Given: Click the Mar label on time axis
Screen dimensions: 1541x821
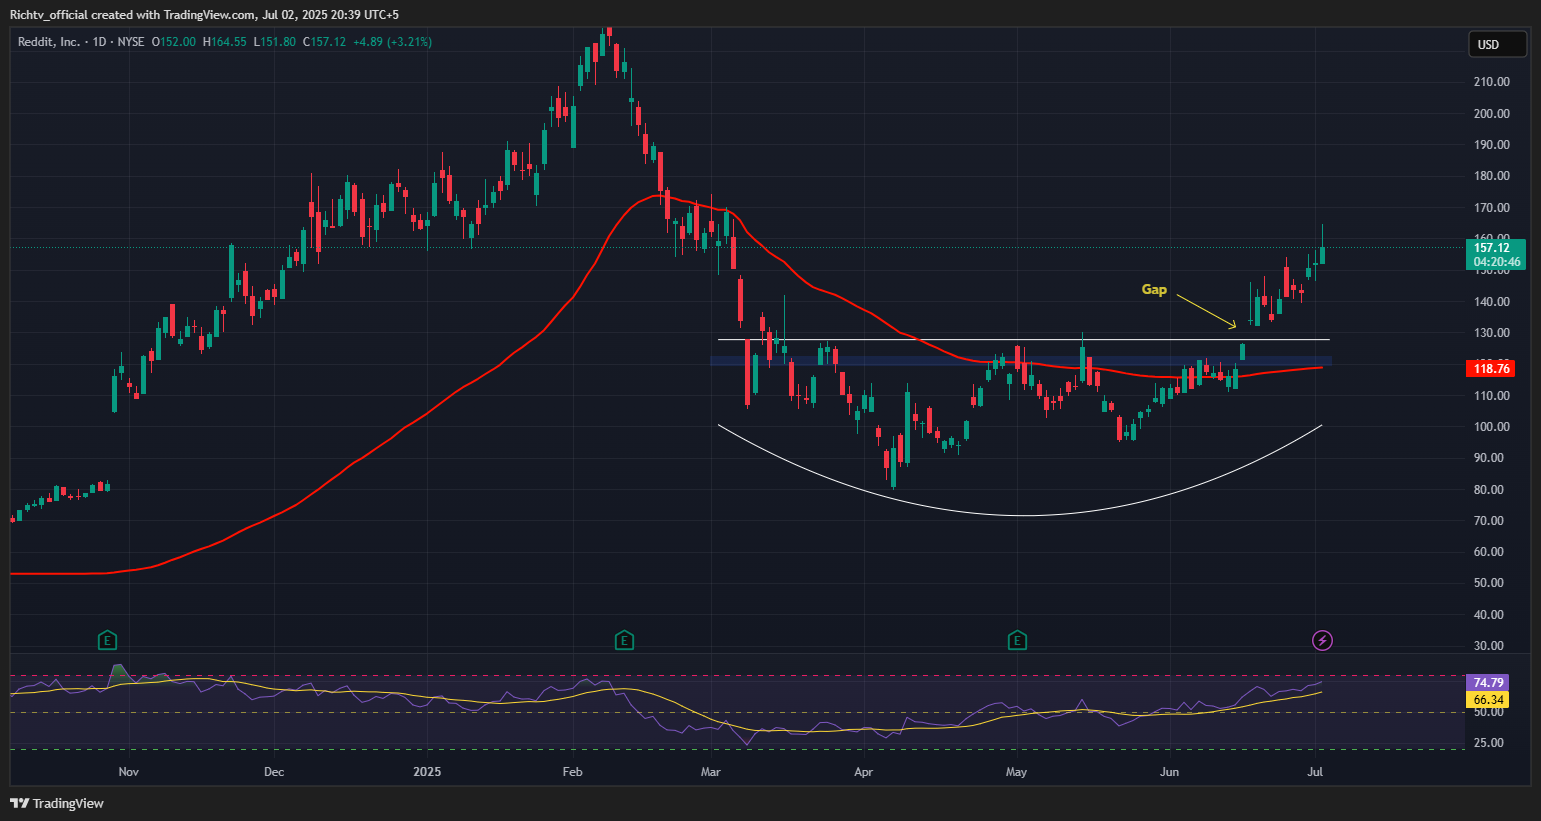Looking at the screenshot, I should pos(711,772).
